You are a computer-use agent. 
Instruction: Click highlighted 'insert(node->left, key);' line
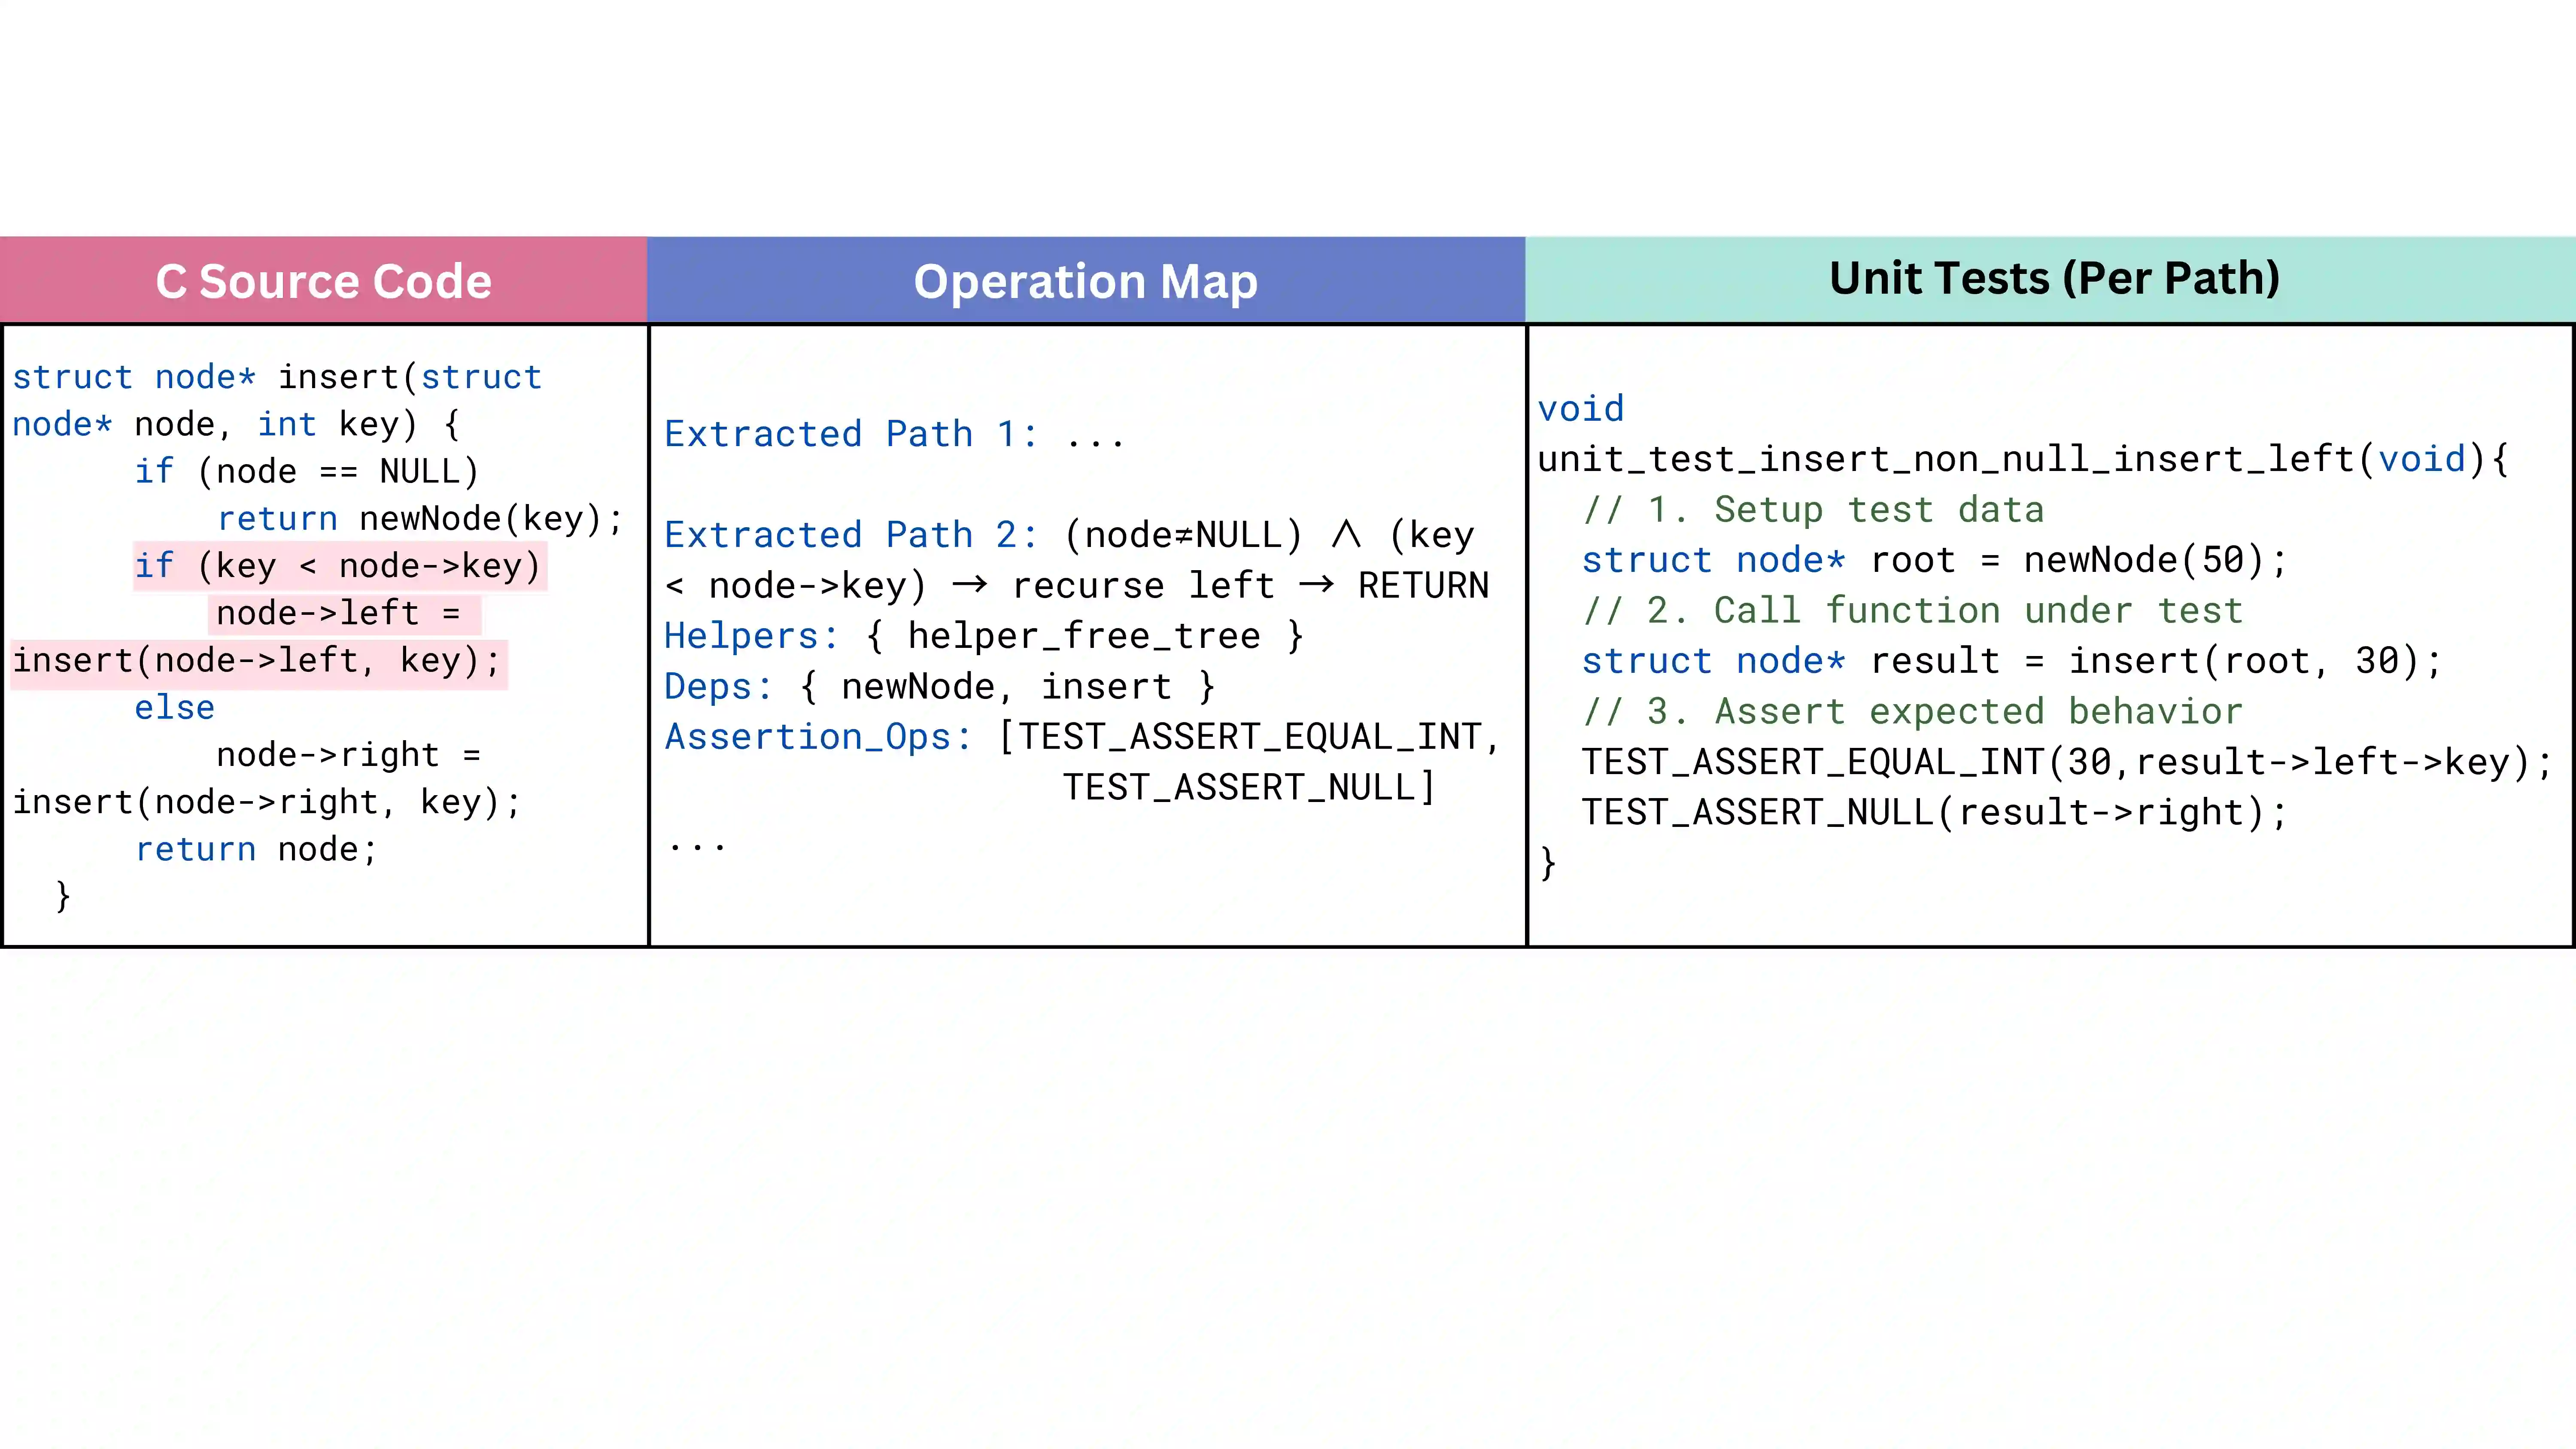(x=257, y=661)
